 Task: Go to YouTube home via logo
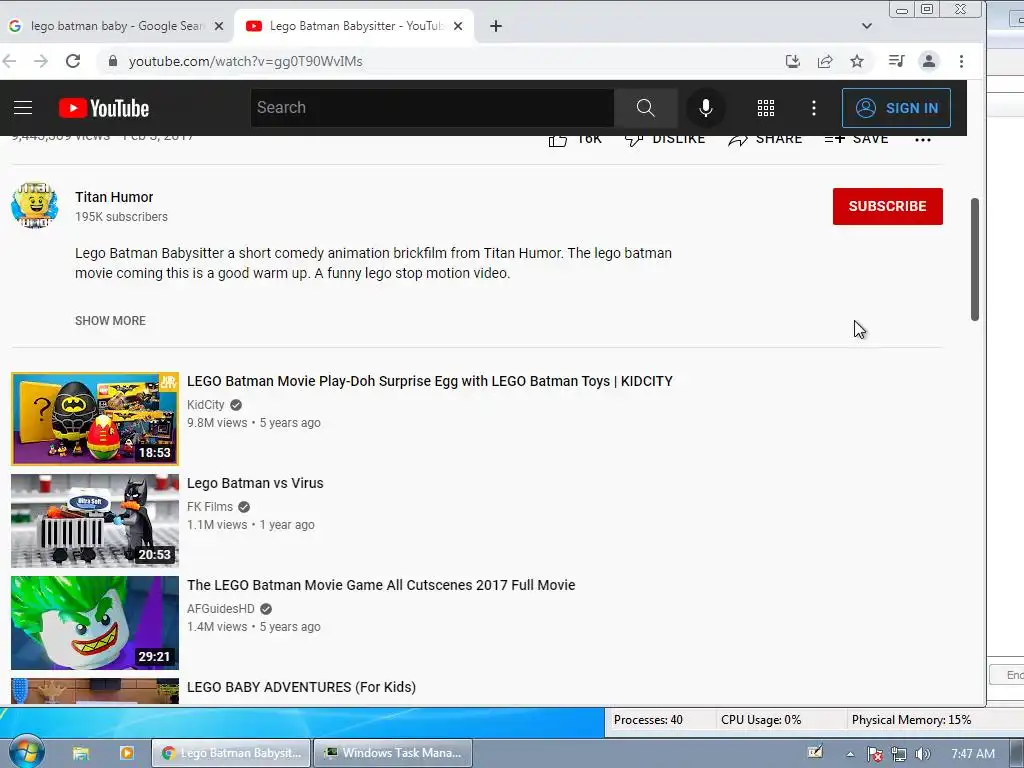104,108
